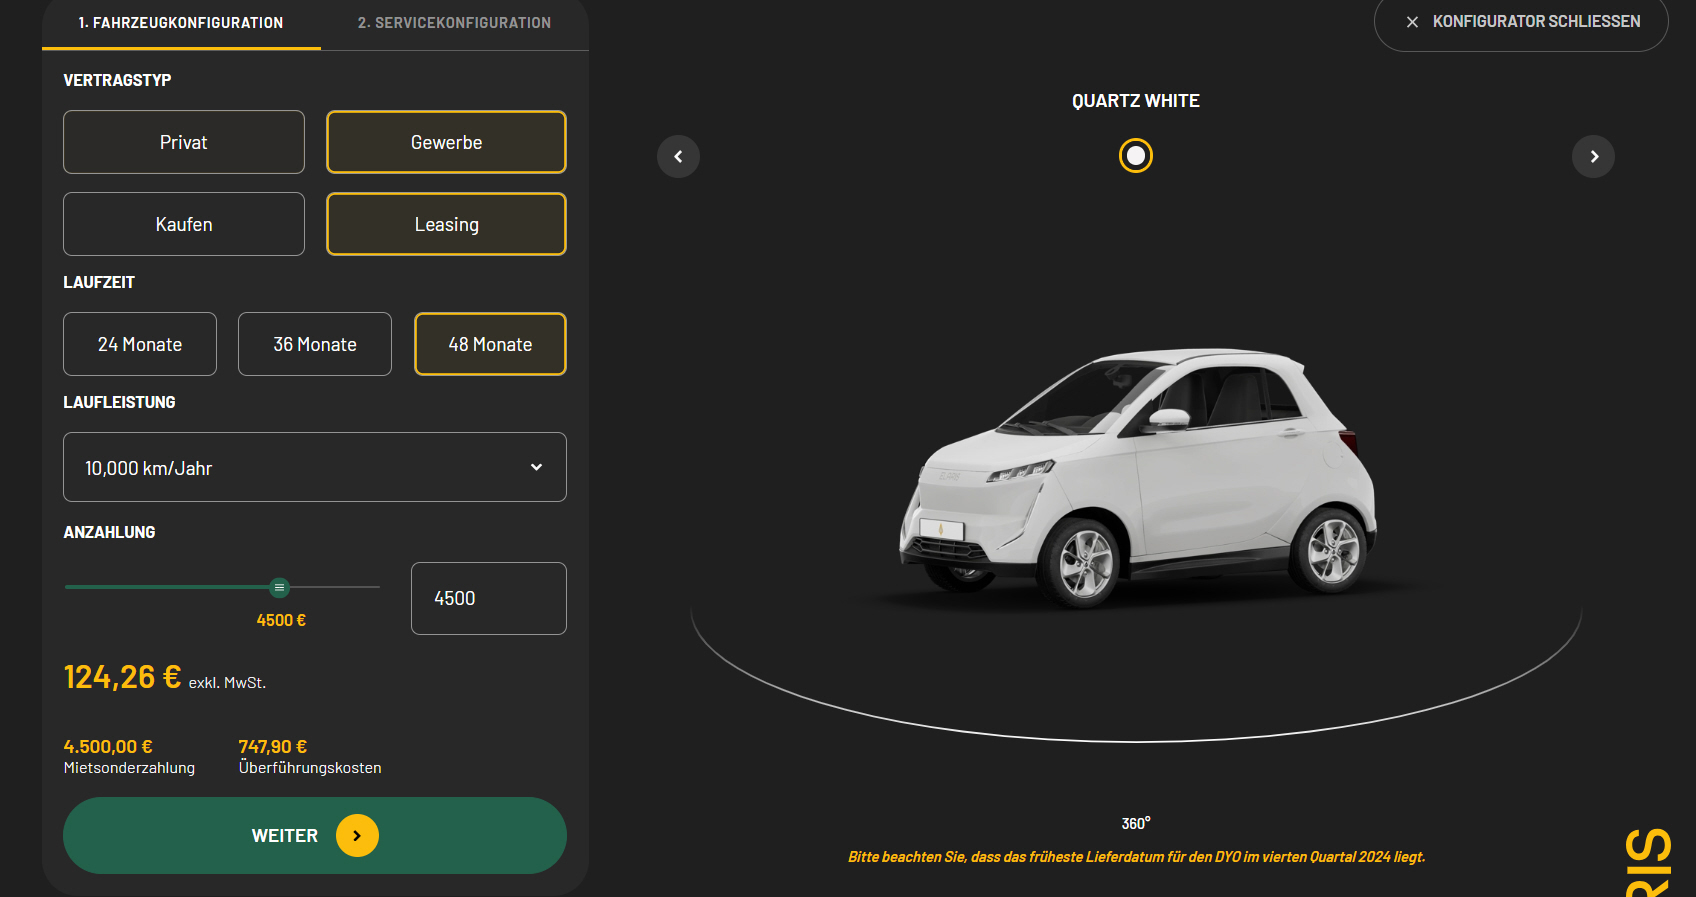Set duration to 48 Monate
1696x897 pixels.
tap(490, 344)
